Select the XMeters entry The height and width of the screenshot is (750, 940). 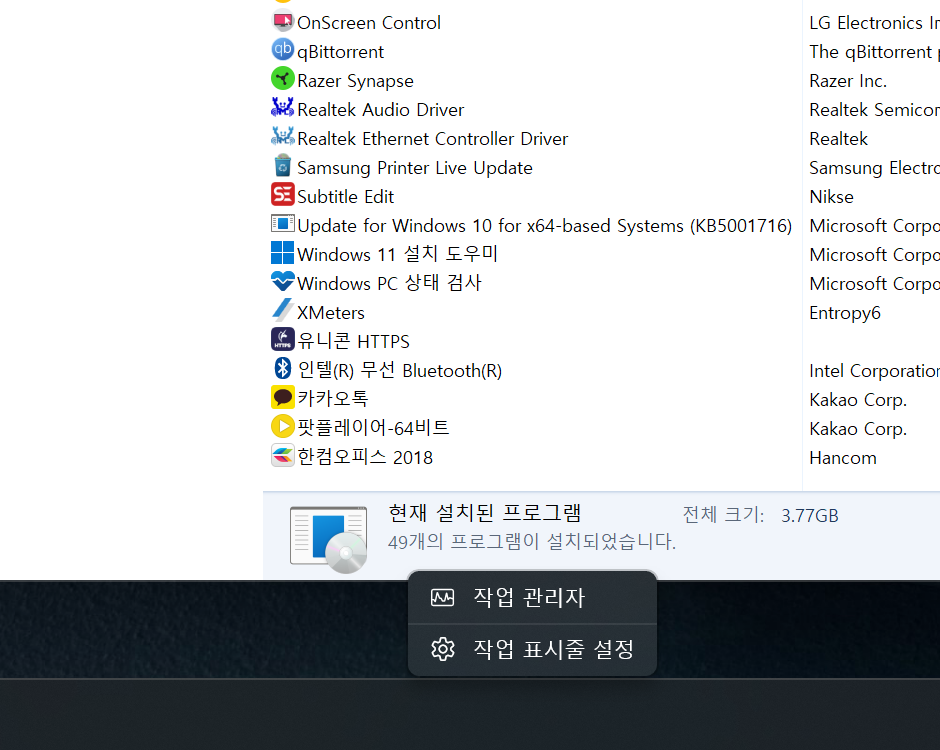coord(331,313)
